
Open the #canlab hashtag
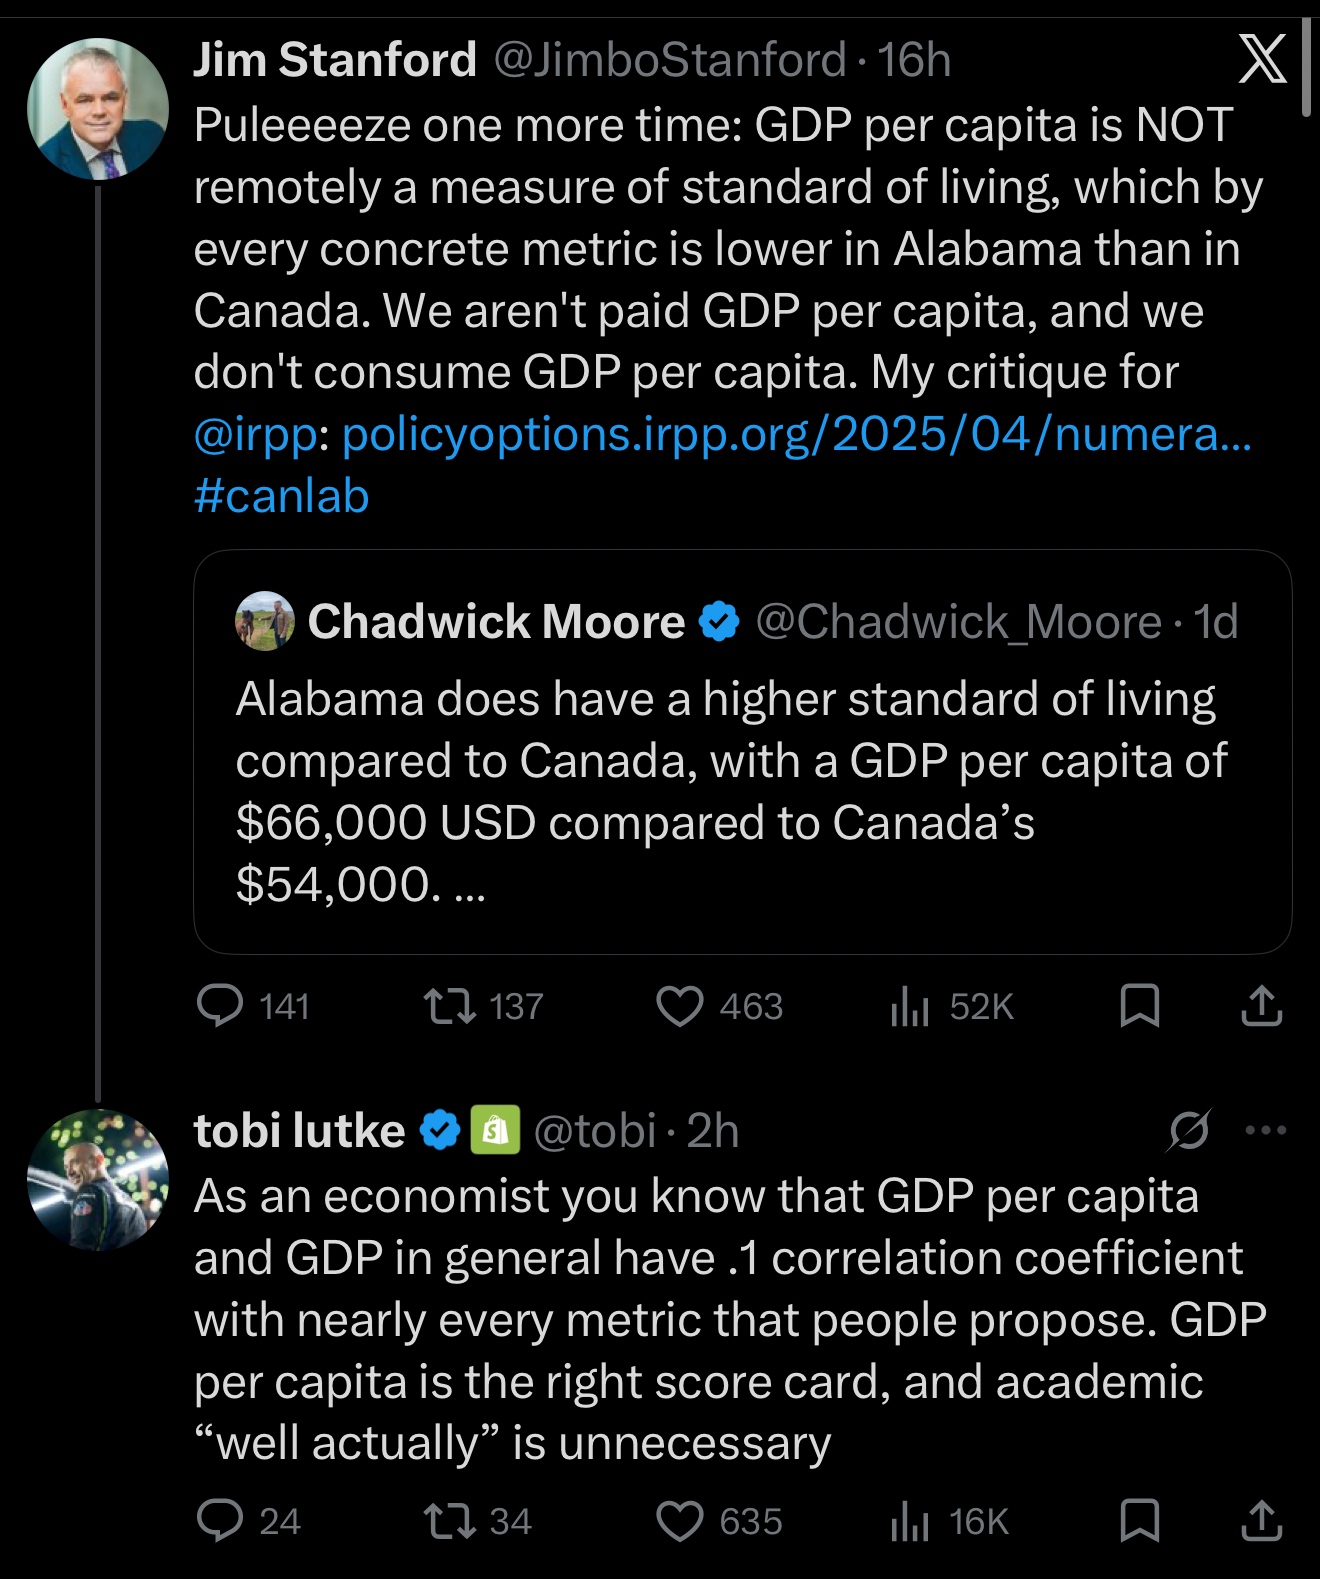pyautogui.click(x=282, y=497)
